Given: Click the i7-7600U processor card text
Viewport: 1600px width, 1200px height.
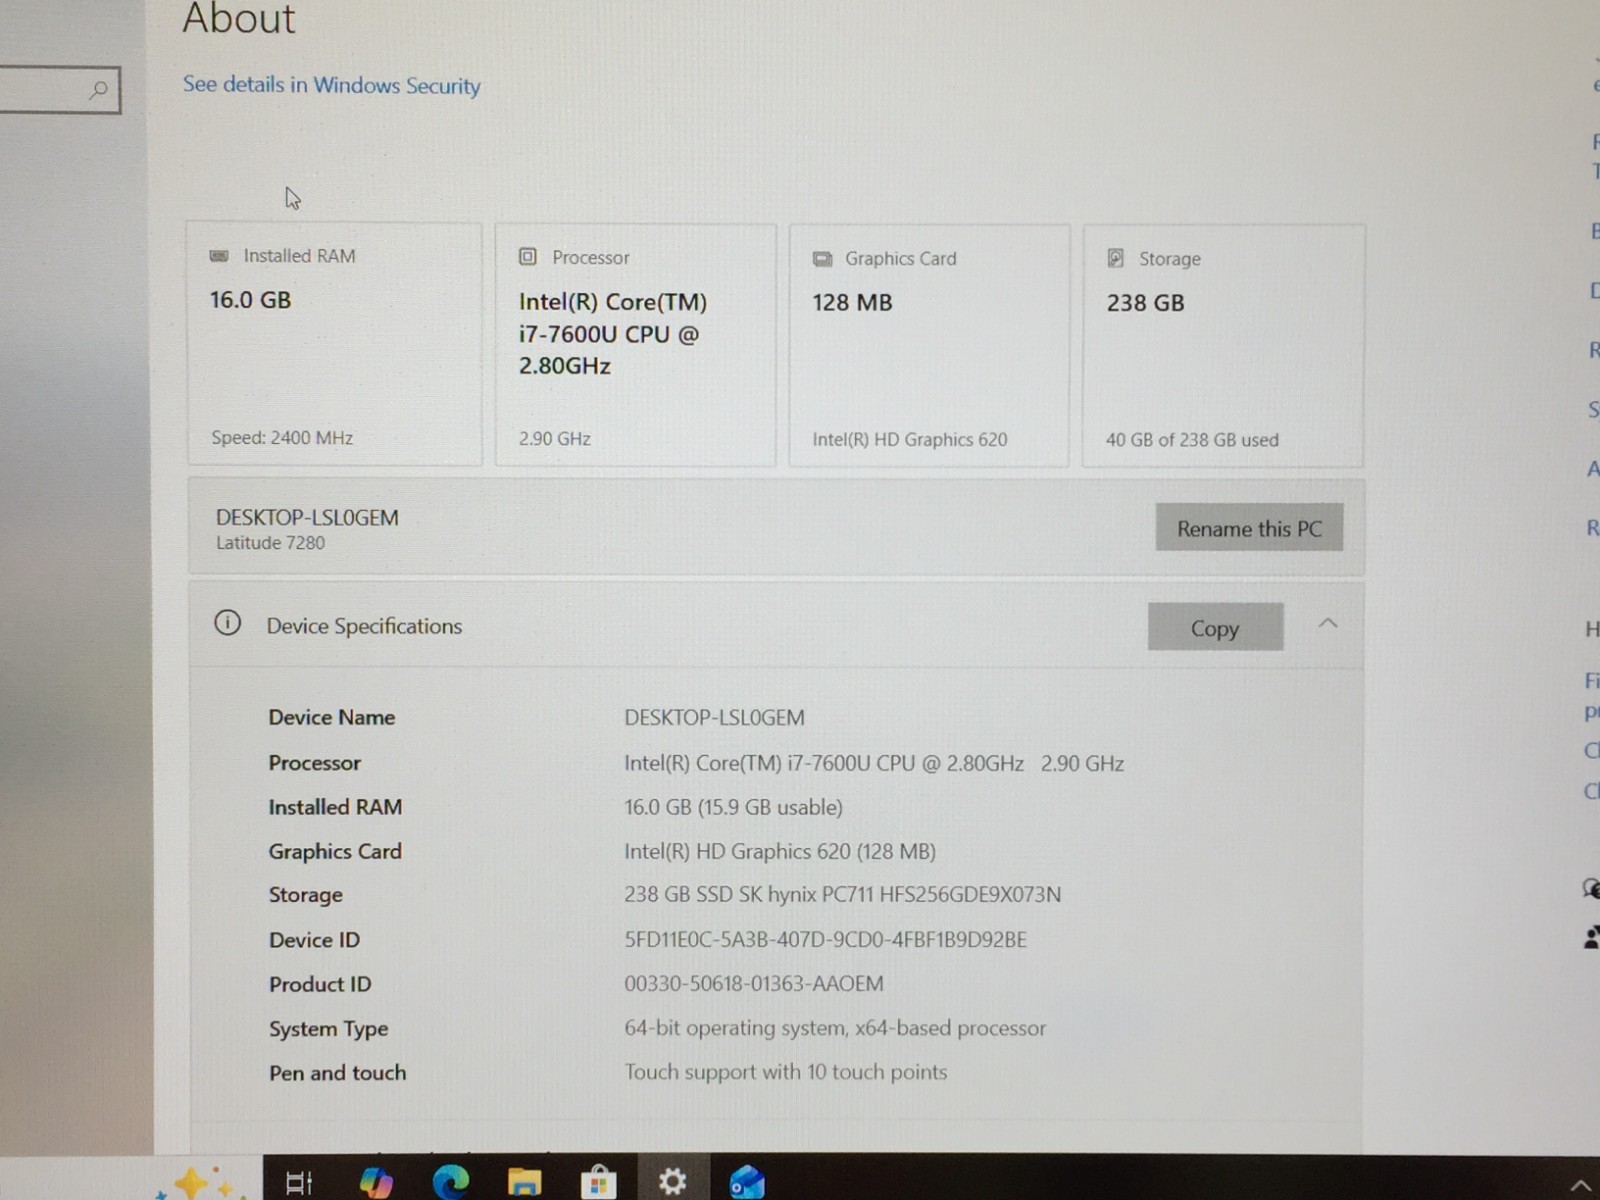Looking at the screenshot, I should [613, 334].
